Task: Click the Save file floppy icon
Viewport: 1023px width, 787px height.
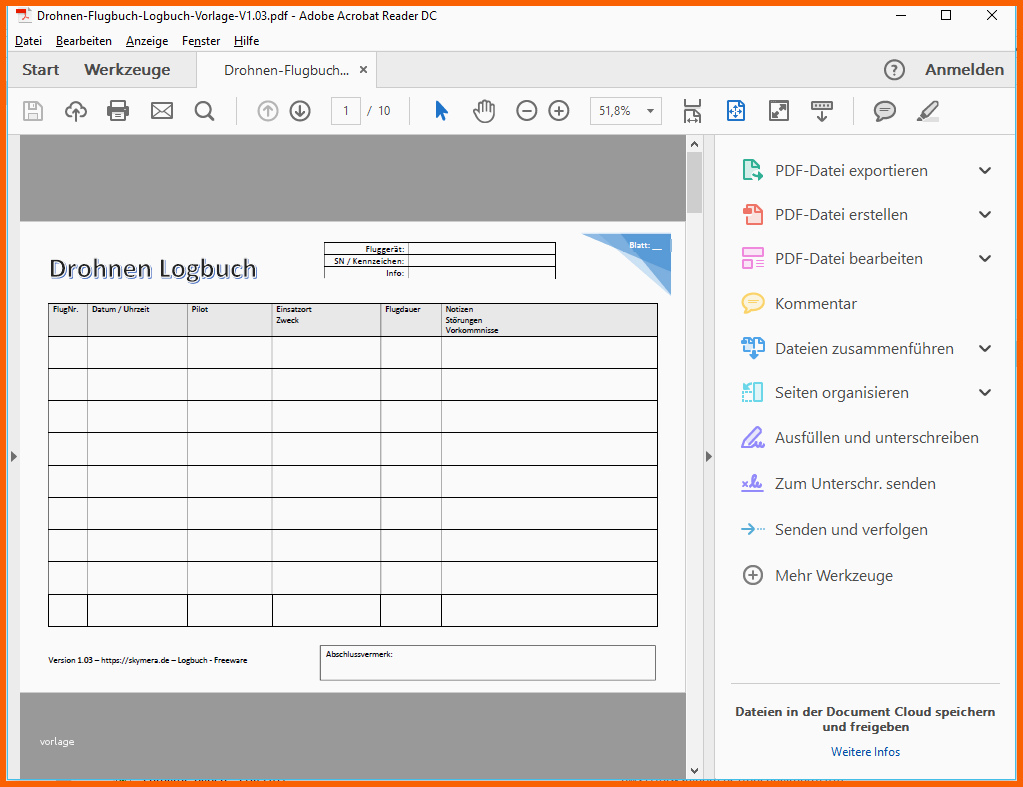Action: [x=33, y=111]
